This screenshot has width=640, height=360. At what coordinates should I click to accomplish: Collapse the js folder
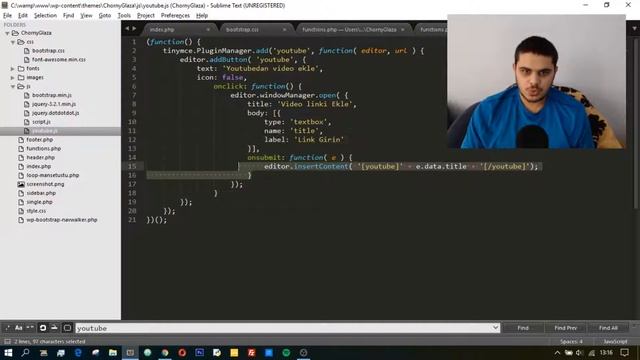click(x=13, y=87)
